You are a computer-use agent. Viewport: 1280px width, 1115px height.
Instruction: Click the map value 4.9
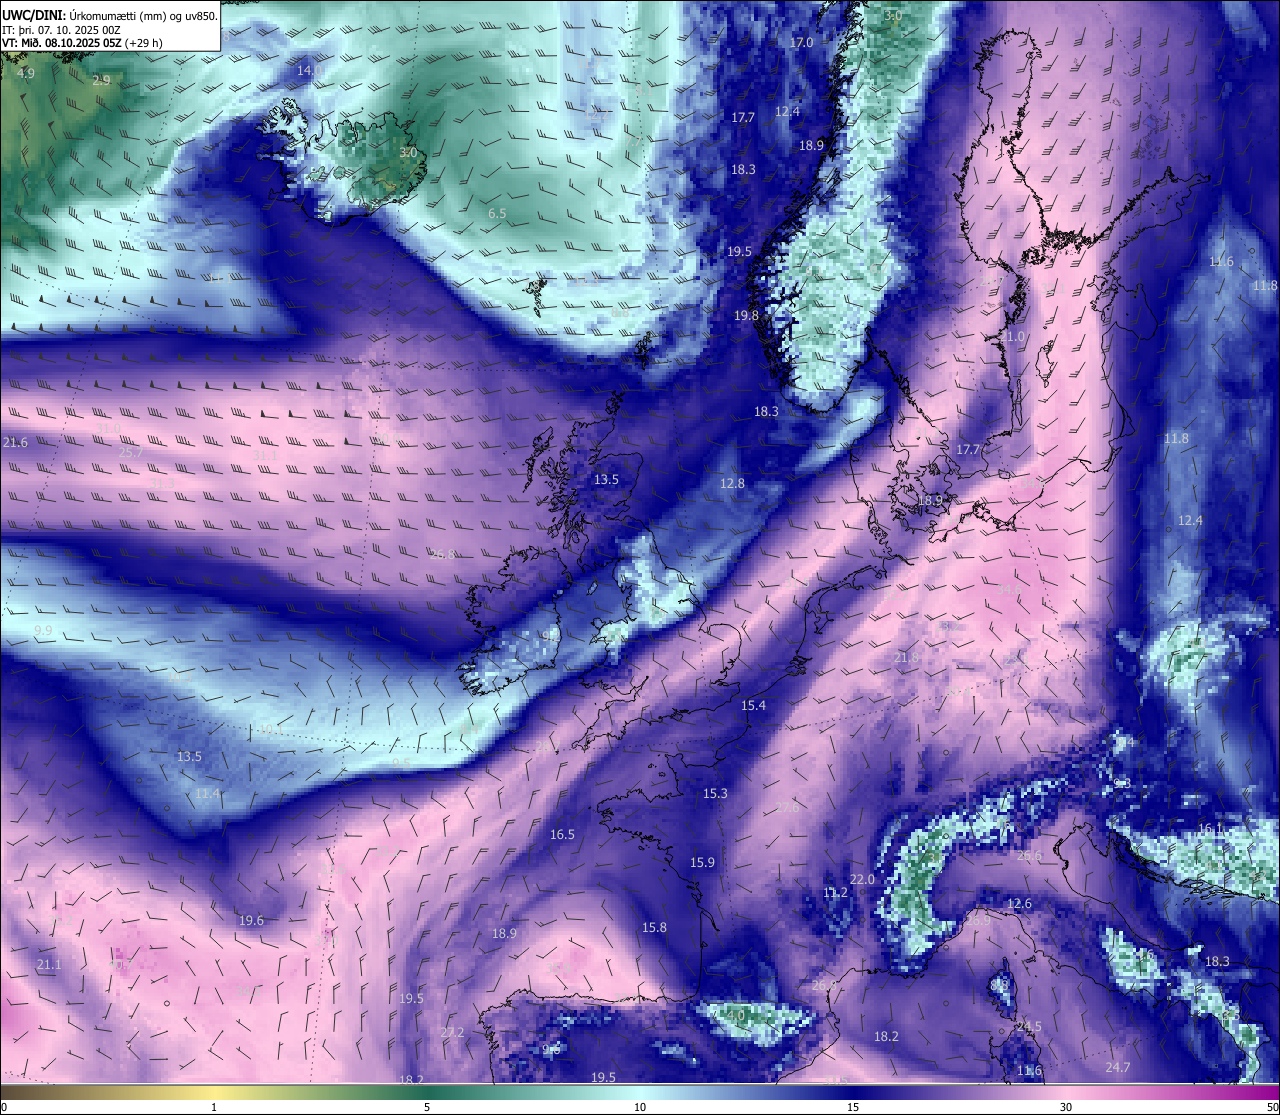26,73
